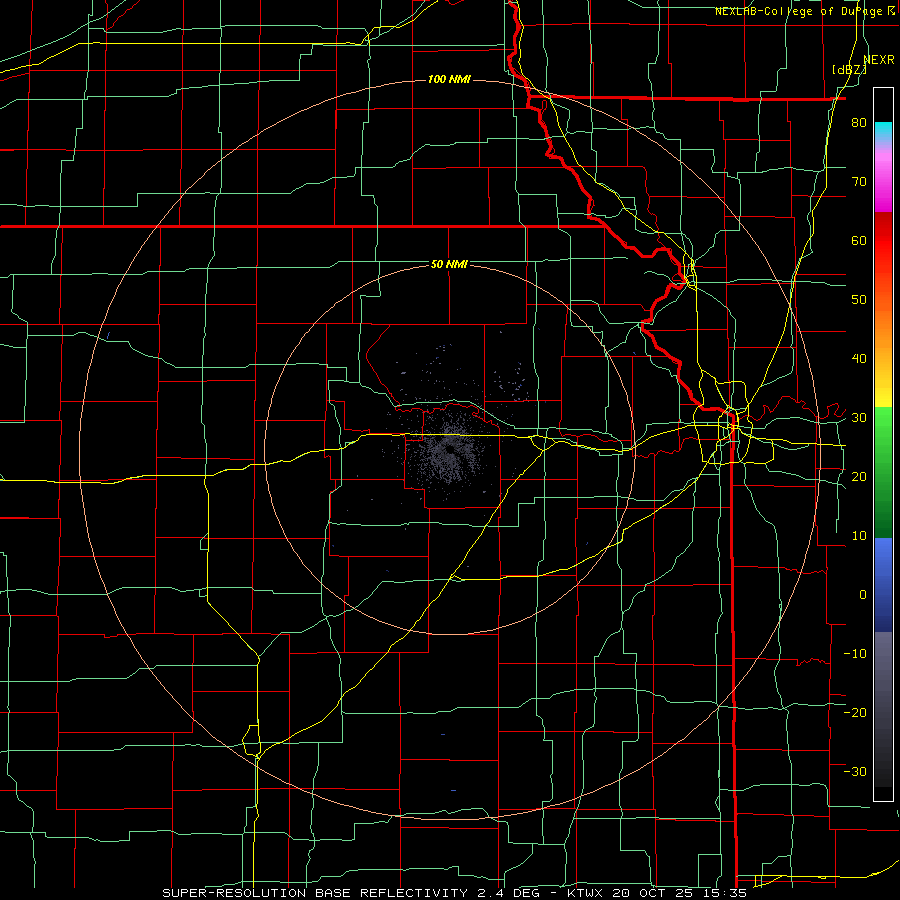900x900 pixels.
Task: Click the 0 tick label on scale
Action: 863,595
